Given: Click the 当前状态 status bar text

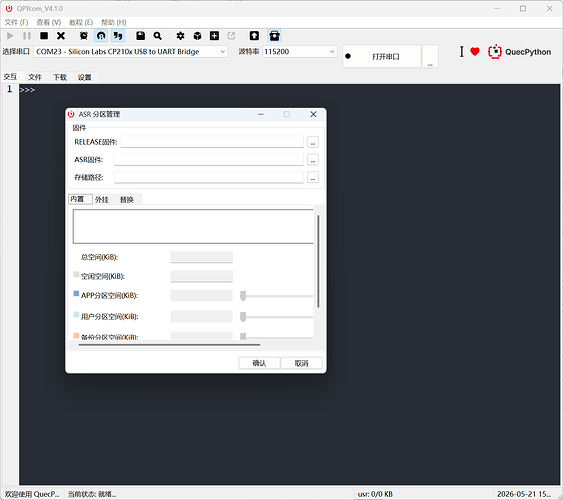Looking at the screenshot, I should coord(92,494).
